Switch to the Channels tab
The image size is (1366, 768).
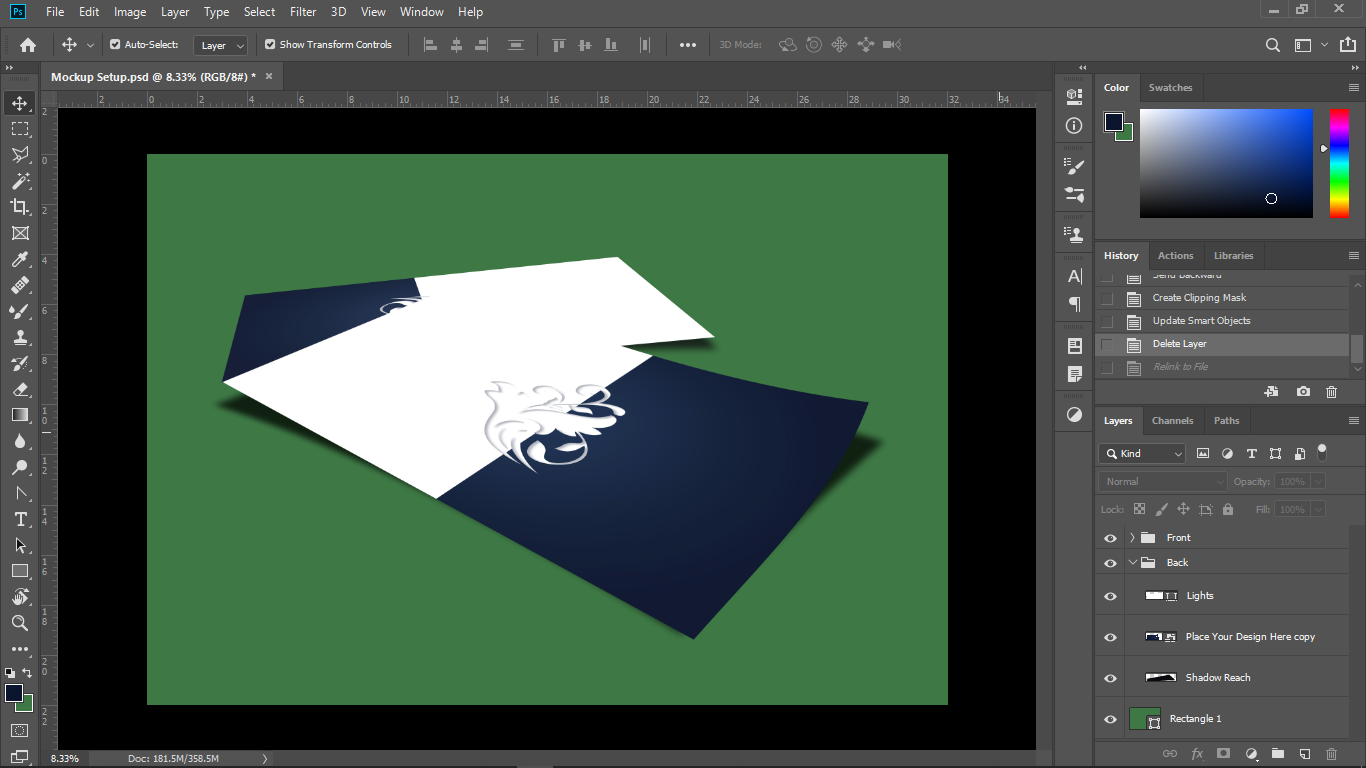tap(1172, 421)
